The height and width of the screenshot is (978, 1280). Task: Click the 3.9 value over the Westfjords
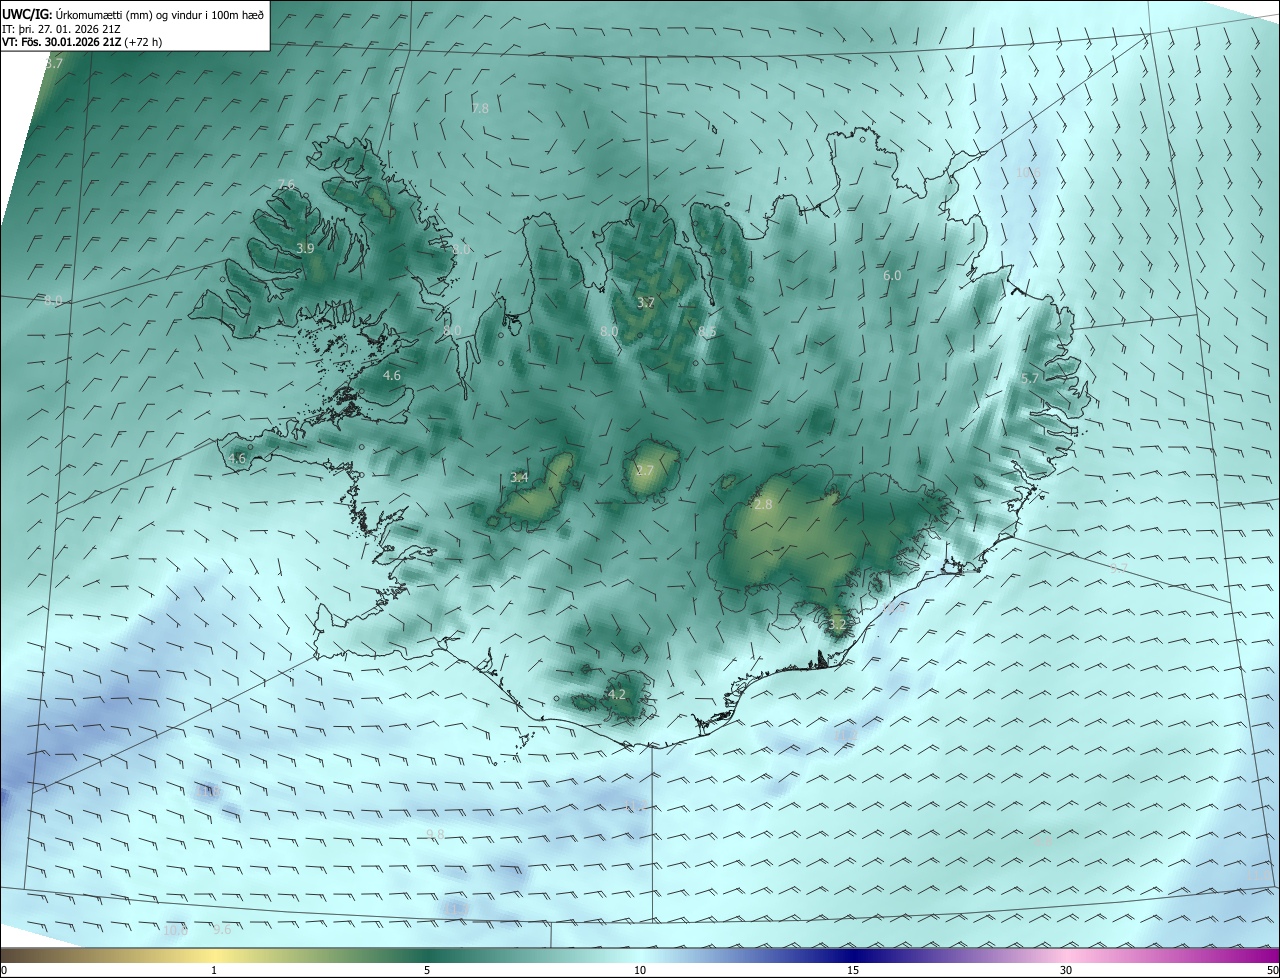click(x=306, y=248)
